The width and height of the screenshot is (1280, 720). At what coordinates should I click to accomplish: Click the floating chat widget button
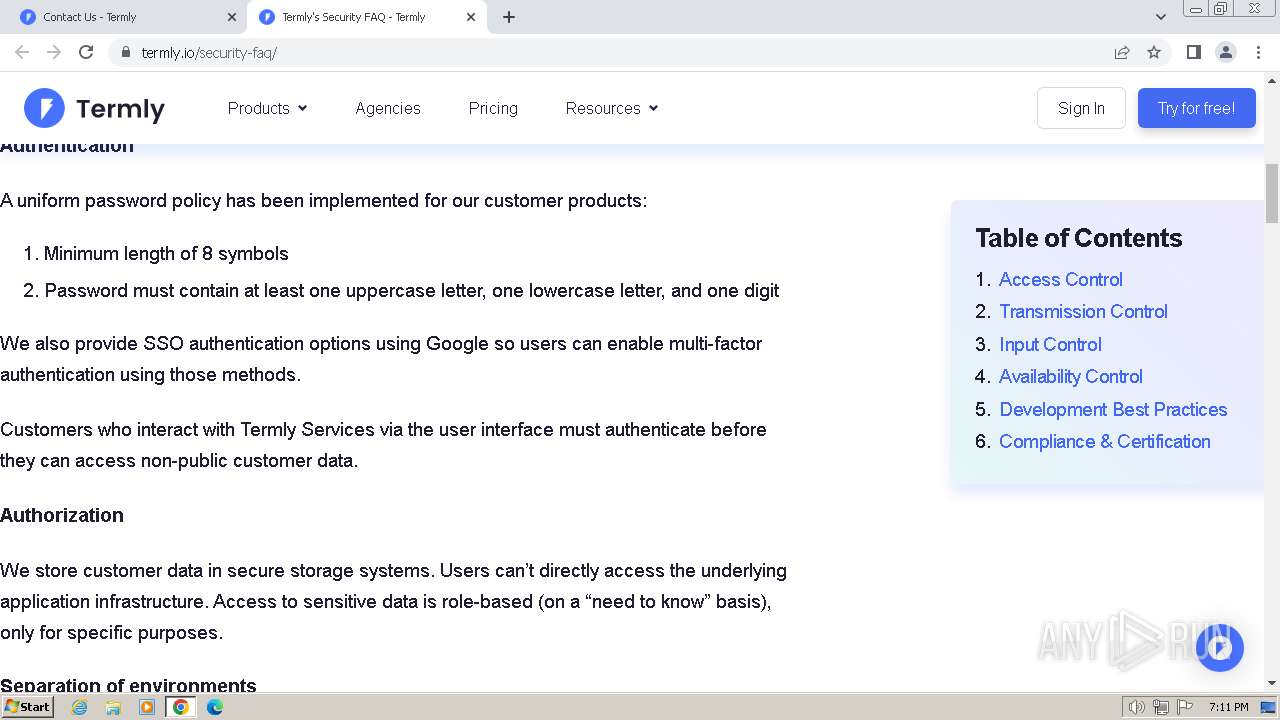coord(1219,648)
